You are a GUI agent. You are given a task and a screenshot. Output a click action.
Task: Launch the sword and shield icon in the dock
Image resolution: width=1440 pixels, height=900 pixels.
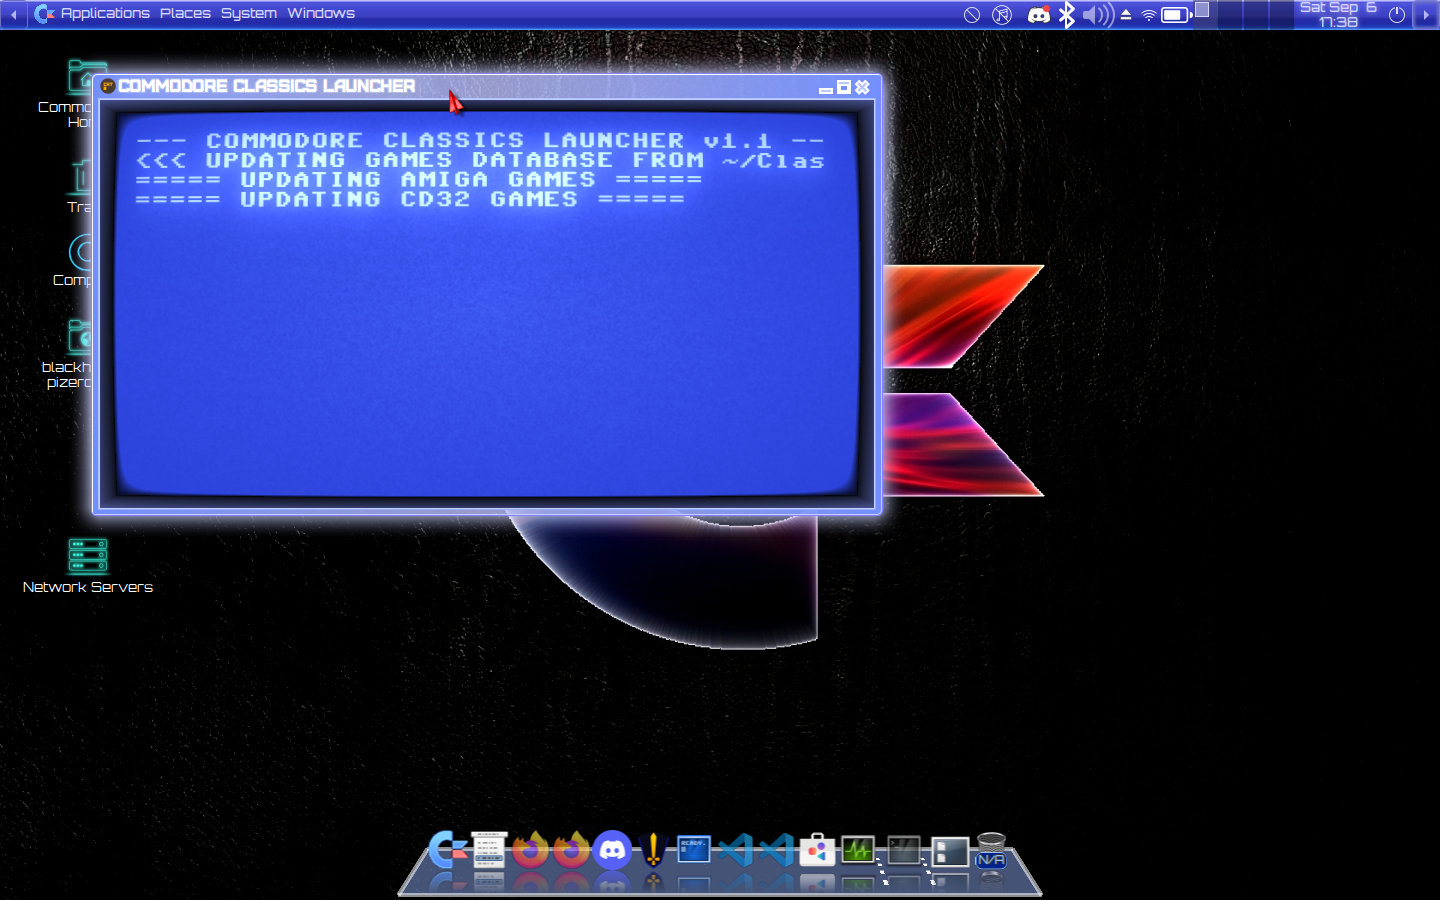(x=653, y=850)
